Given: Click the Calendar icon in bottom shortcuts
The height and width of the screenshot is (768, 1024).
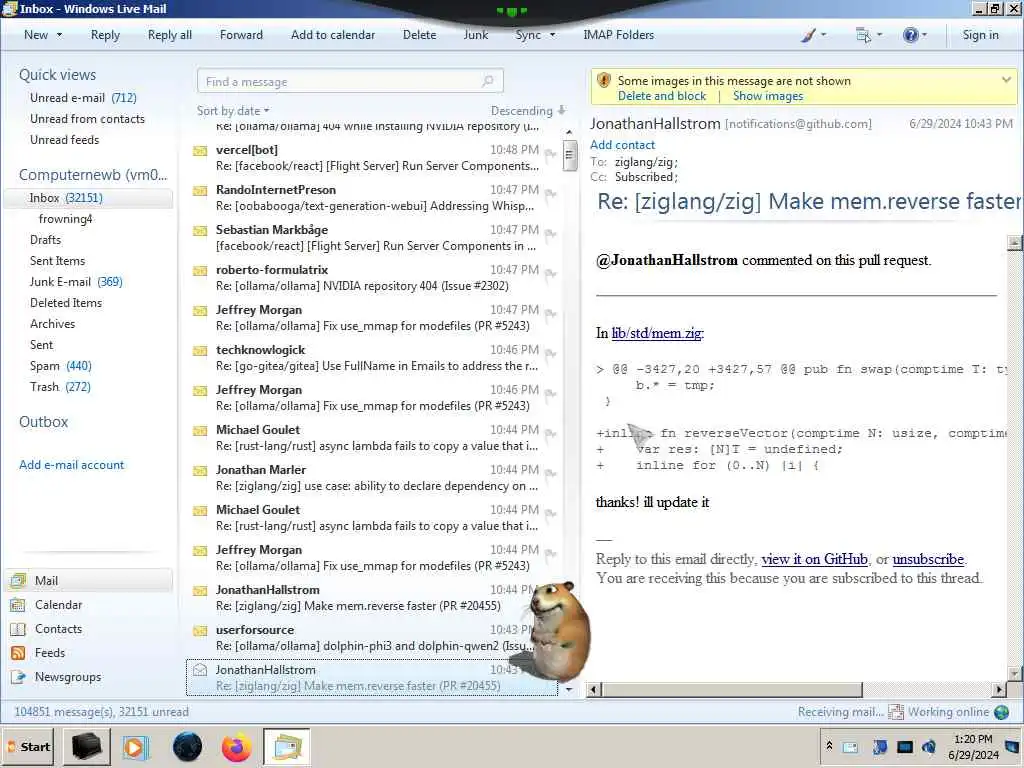Looking at the screenshot, I should (18, 605).
